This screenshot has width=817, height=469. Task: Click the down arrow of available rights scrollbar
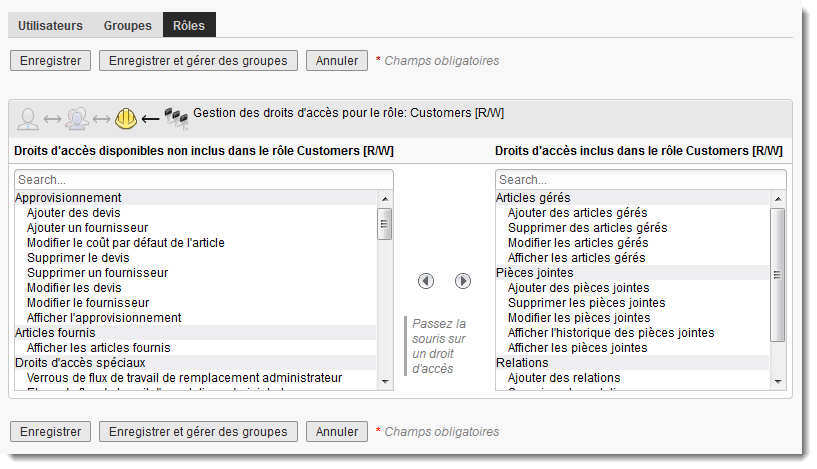coord(385,382)
